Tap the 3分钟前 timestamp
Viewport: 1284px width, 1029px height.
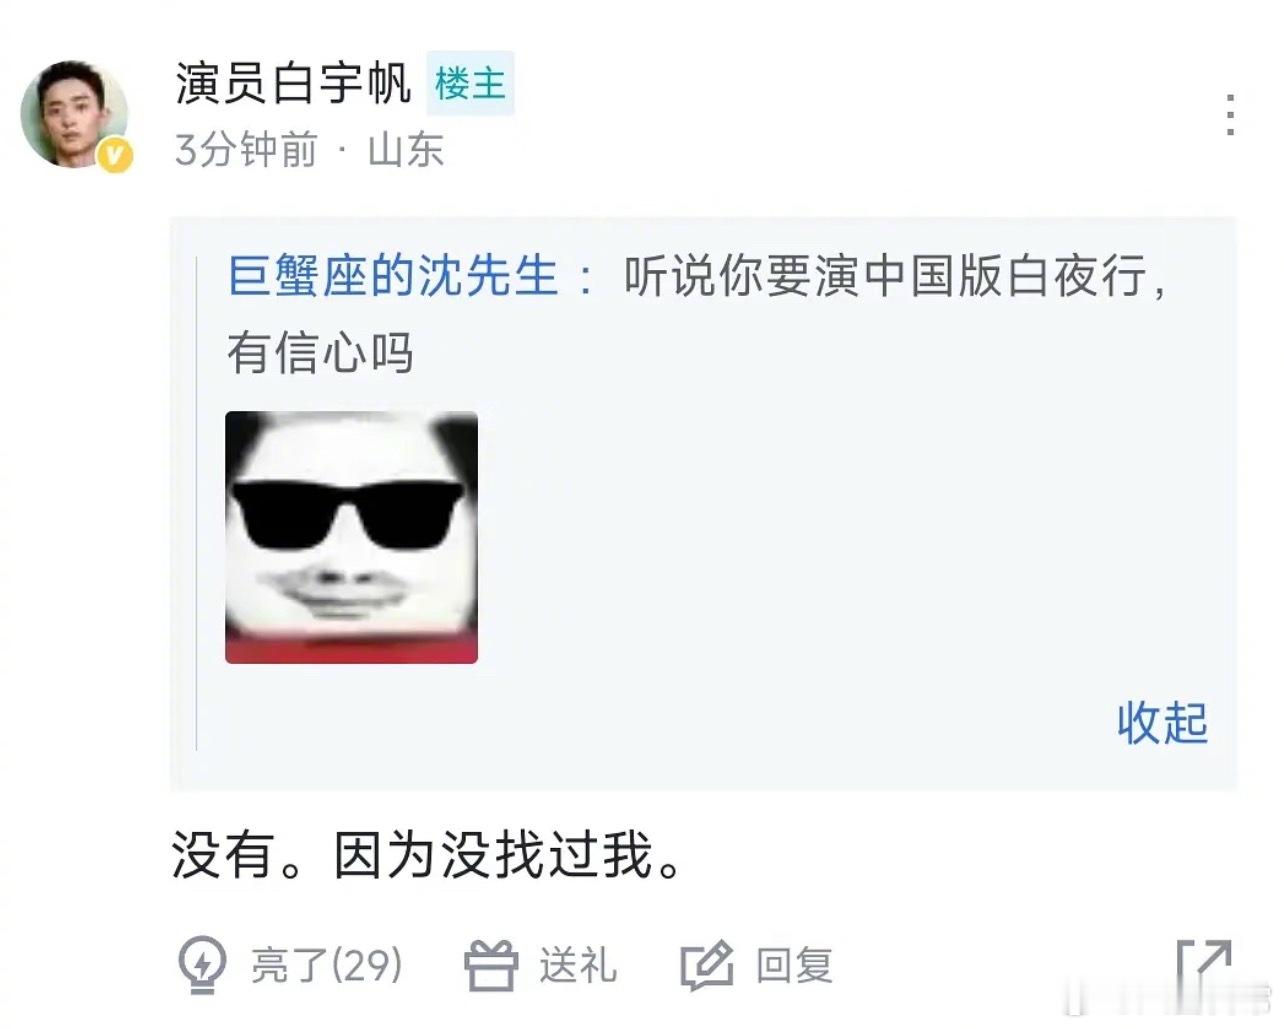tap(246, 150)
